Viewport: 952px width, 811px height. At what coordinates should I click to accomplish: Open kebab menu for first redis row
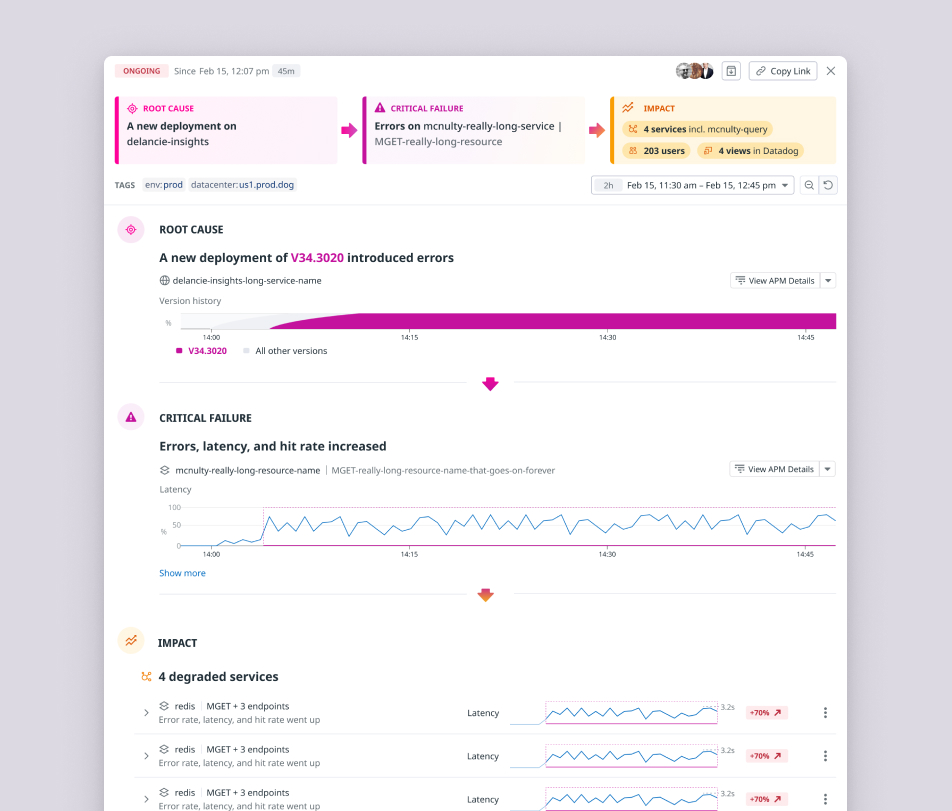pyautogui.click(x=825, y=713)
